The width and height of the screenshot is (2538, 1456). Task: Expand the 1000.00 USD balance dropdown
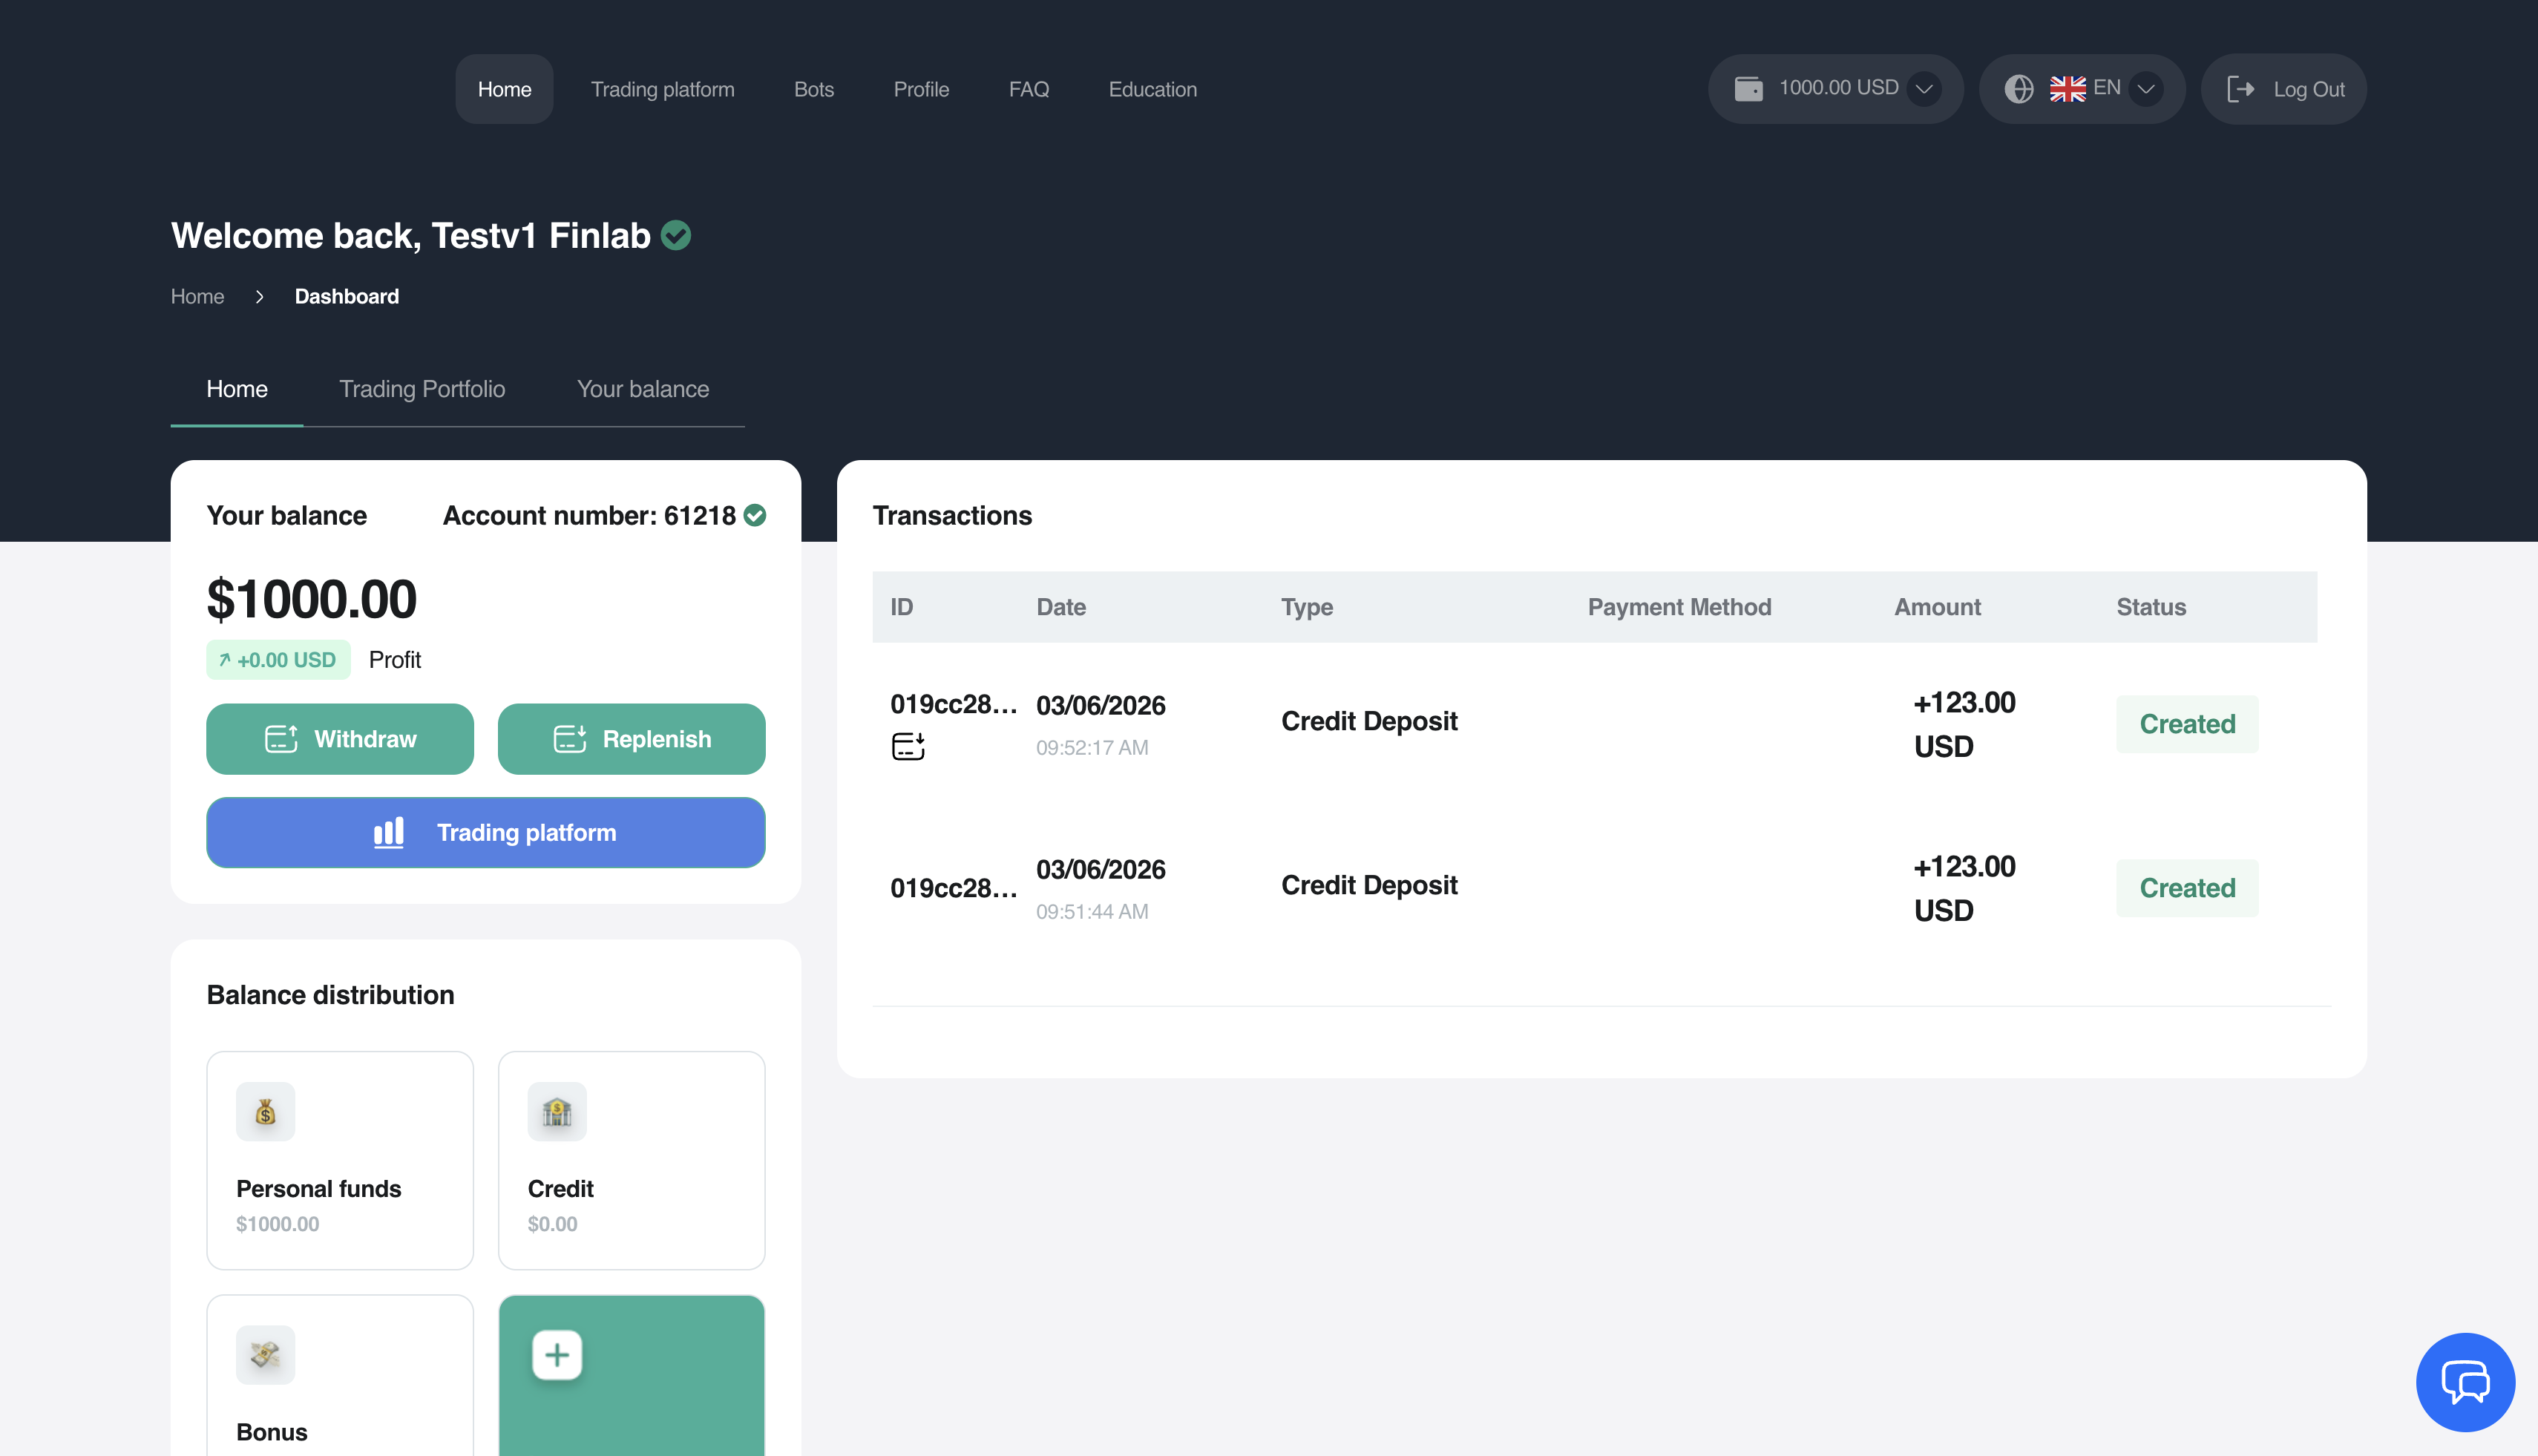coord(1924,88)
